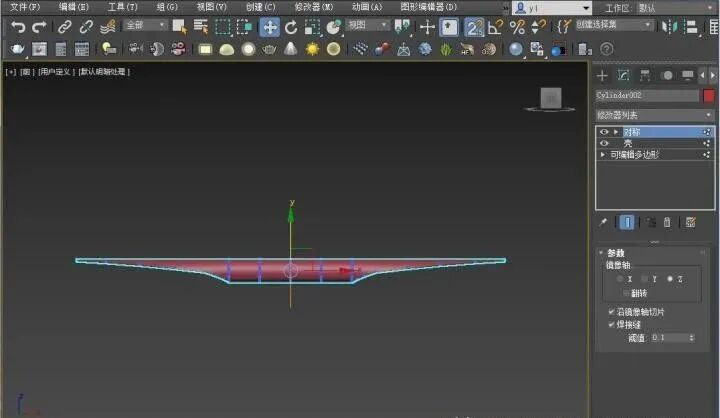The width and height of the screenshot is (720, 418).
Task: Toggle visibility of 对称 modifier
Action: point(604,132)
